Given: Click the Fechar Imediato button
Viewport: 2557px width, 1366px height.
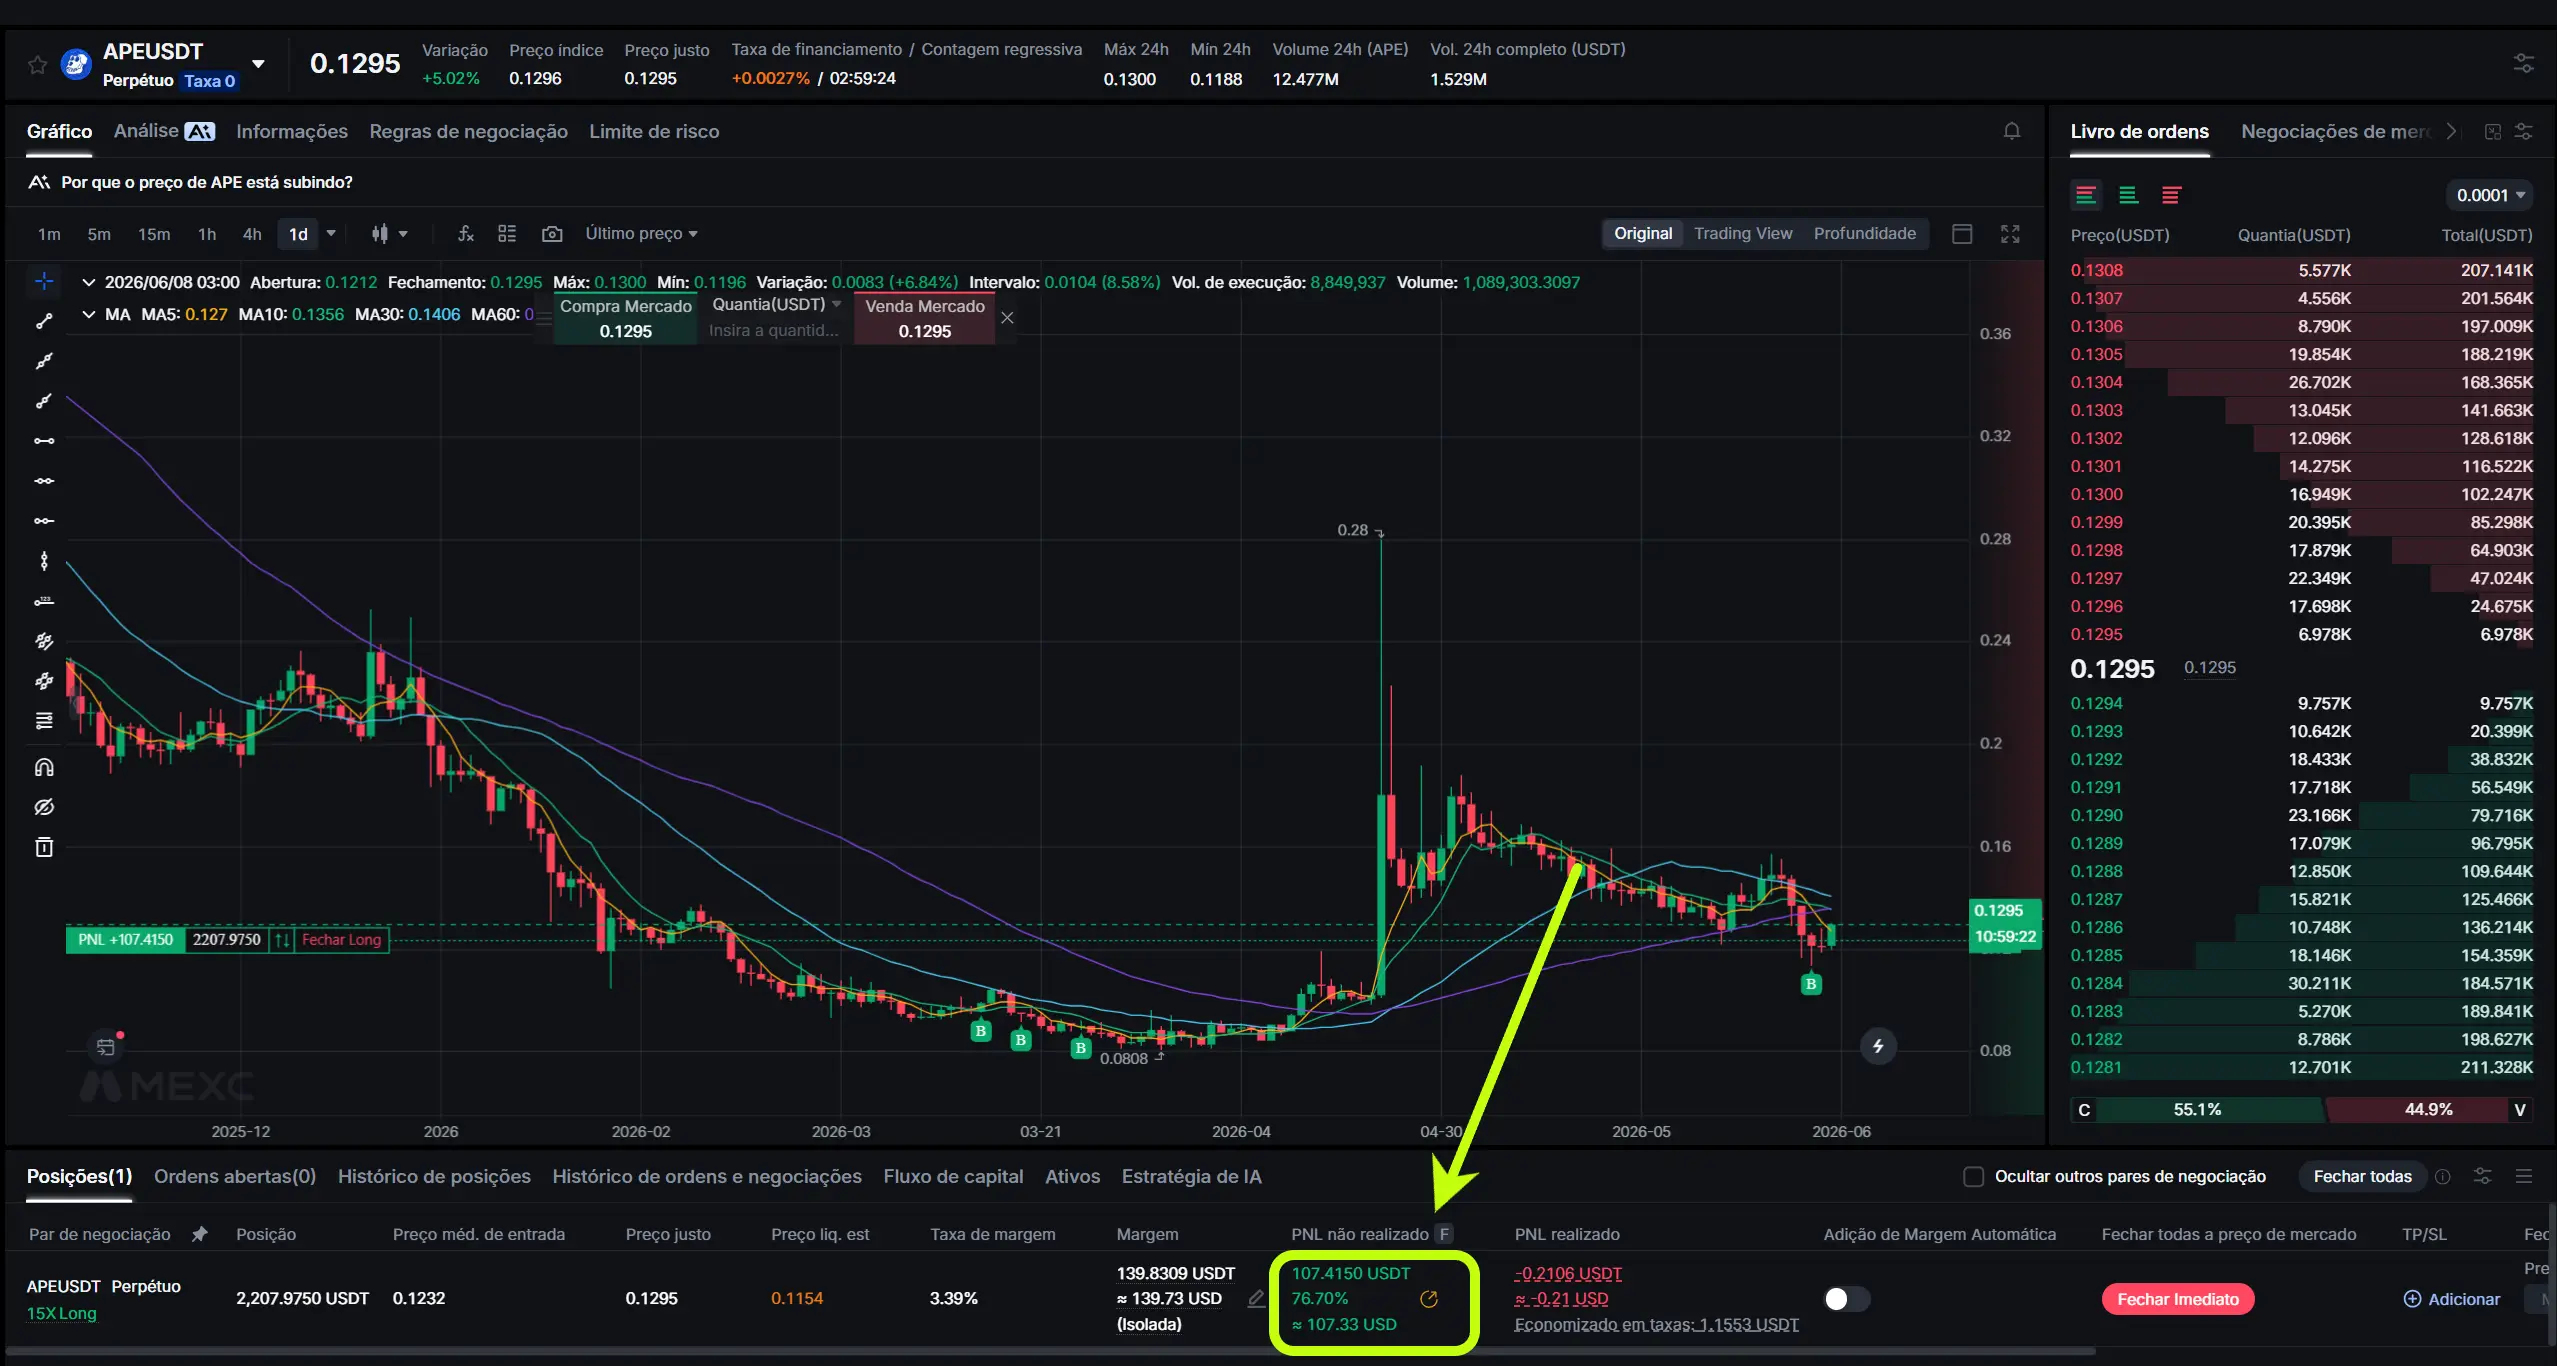Looking at the screenshot, I should (2178, 1299).
